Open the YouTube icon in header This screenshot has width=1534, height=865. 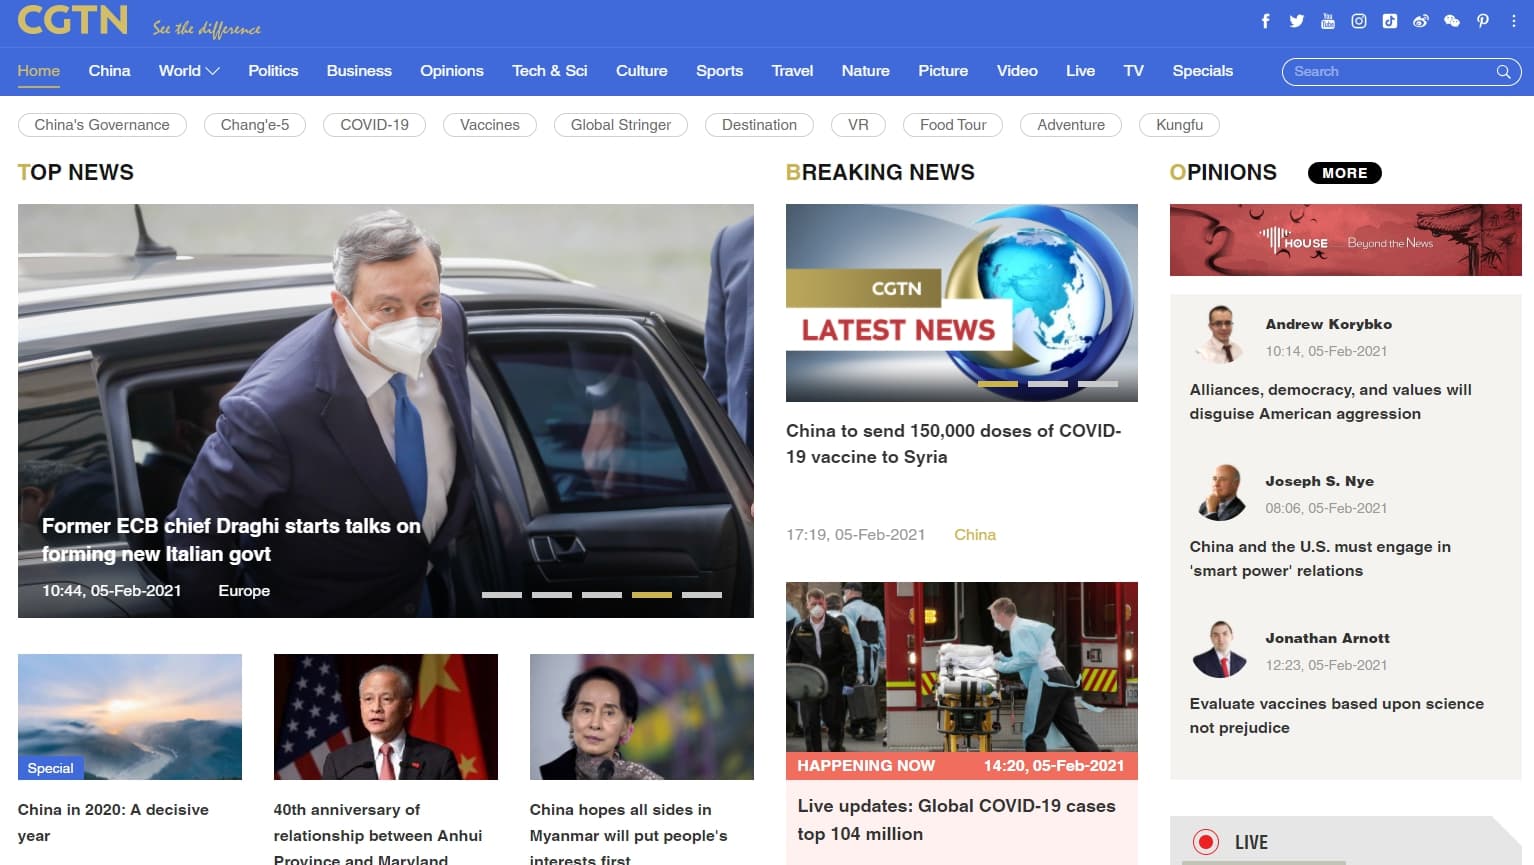[1327, 21]
